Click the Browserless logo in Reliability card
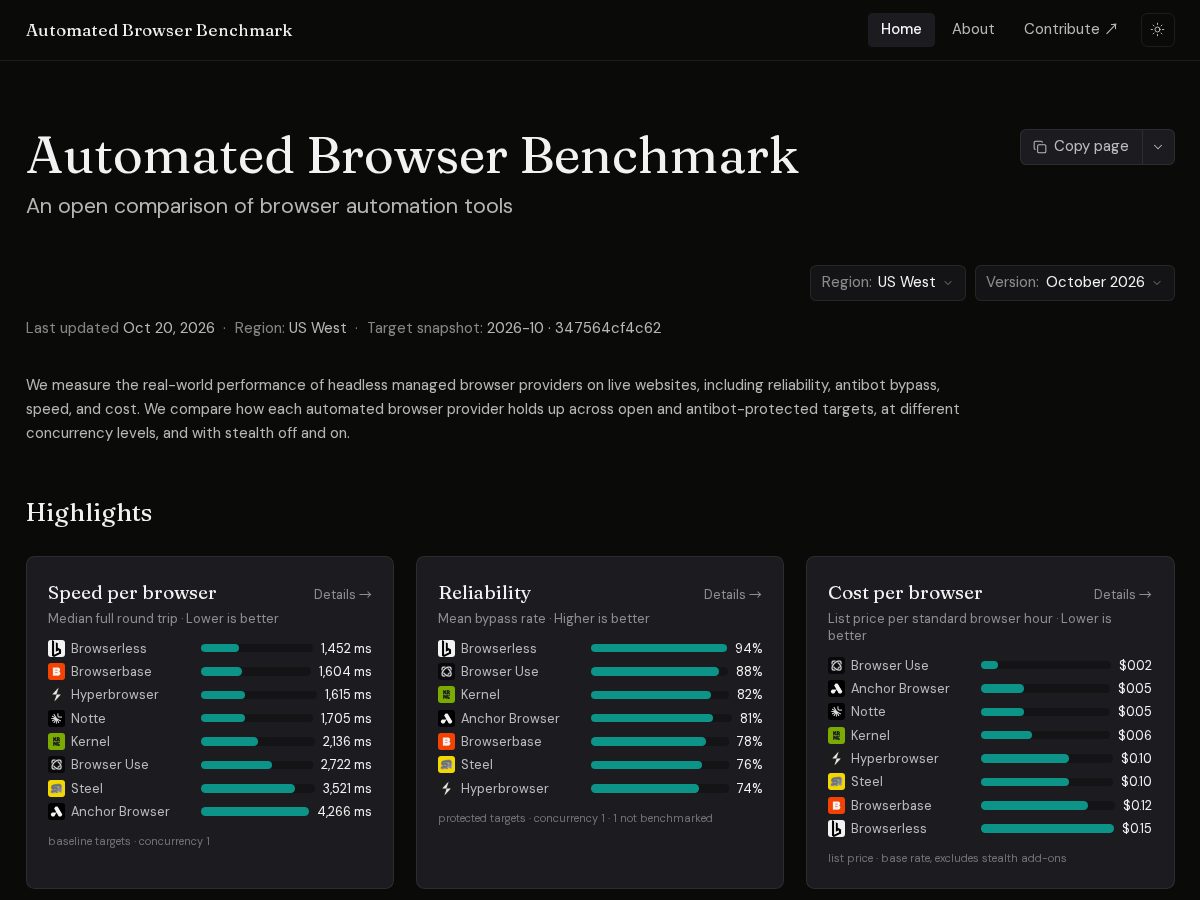 click(x=447, y=648)
